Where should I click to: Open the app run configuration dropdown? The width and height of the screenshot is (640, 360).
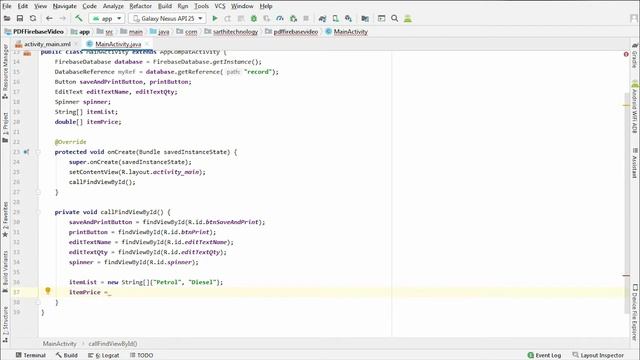coord(107,18)
